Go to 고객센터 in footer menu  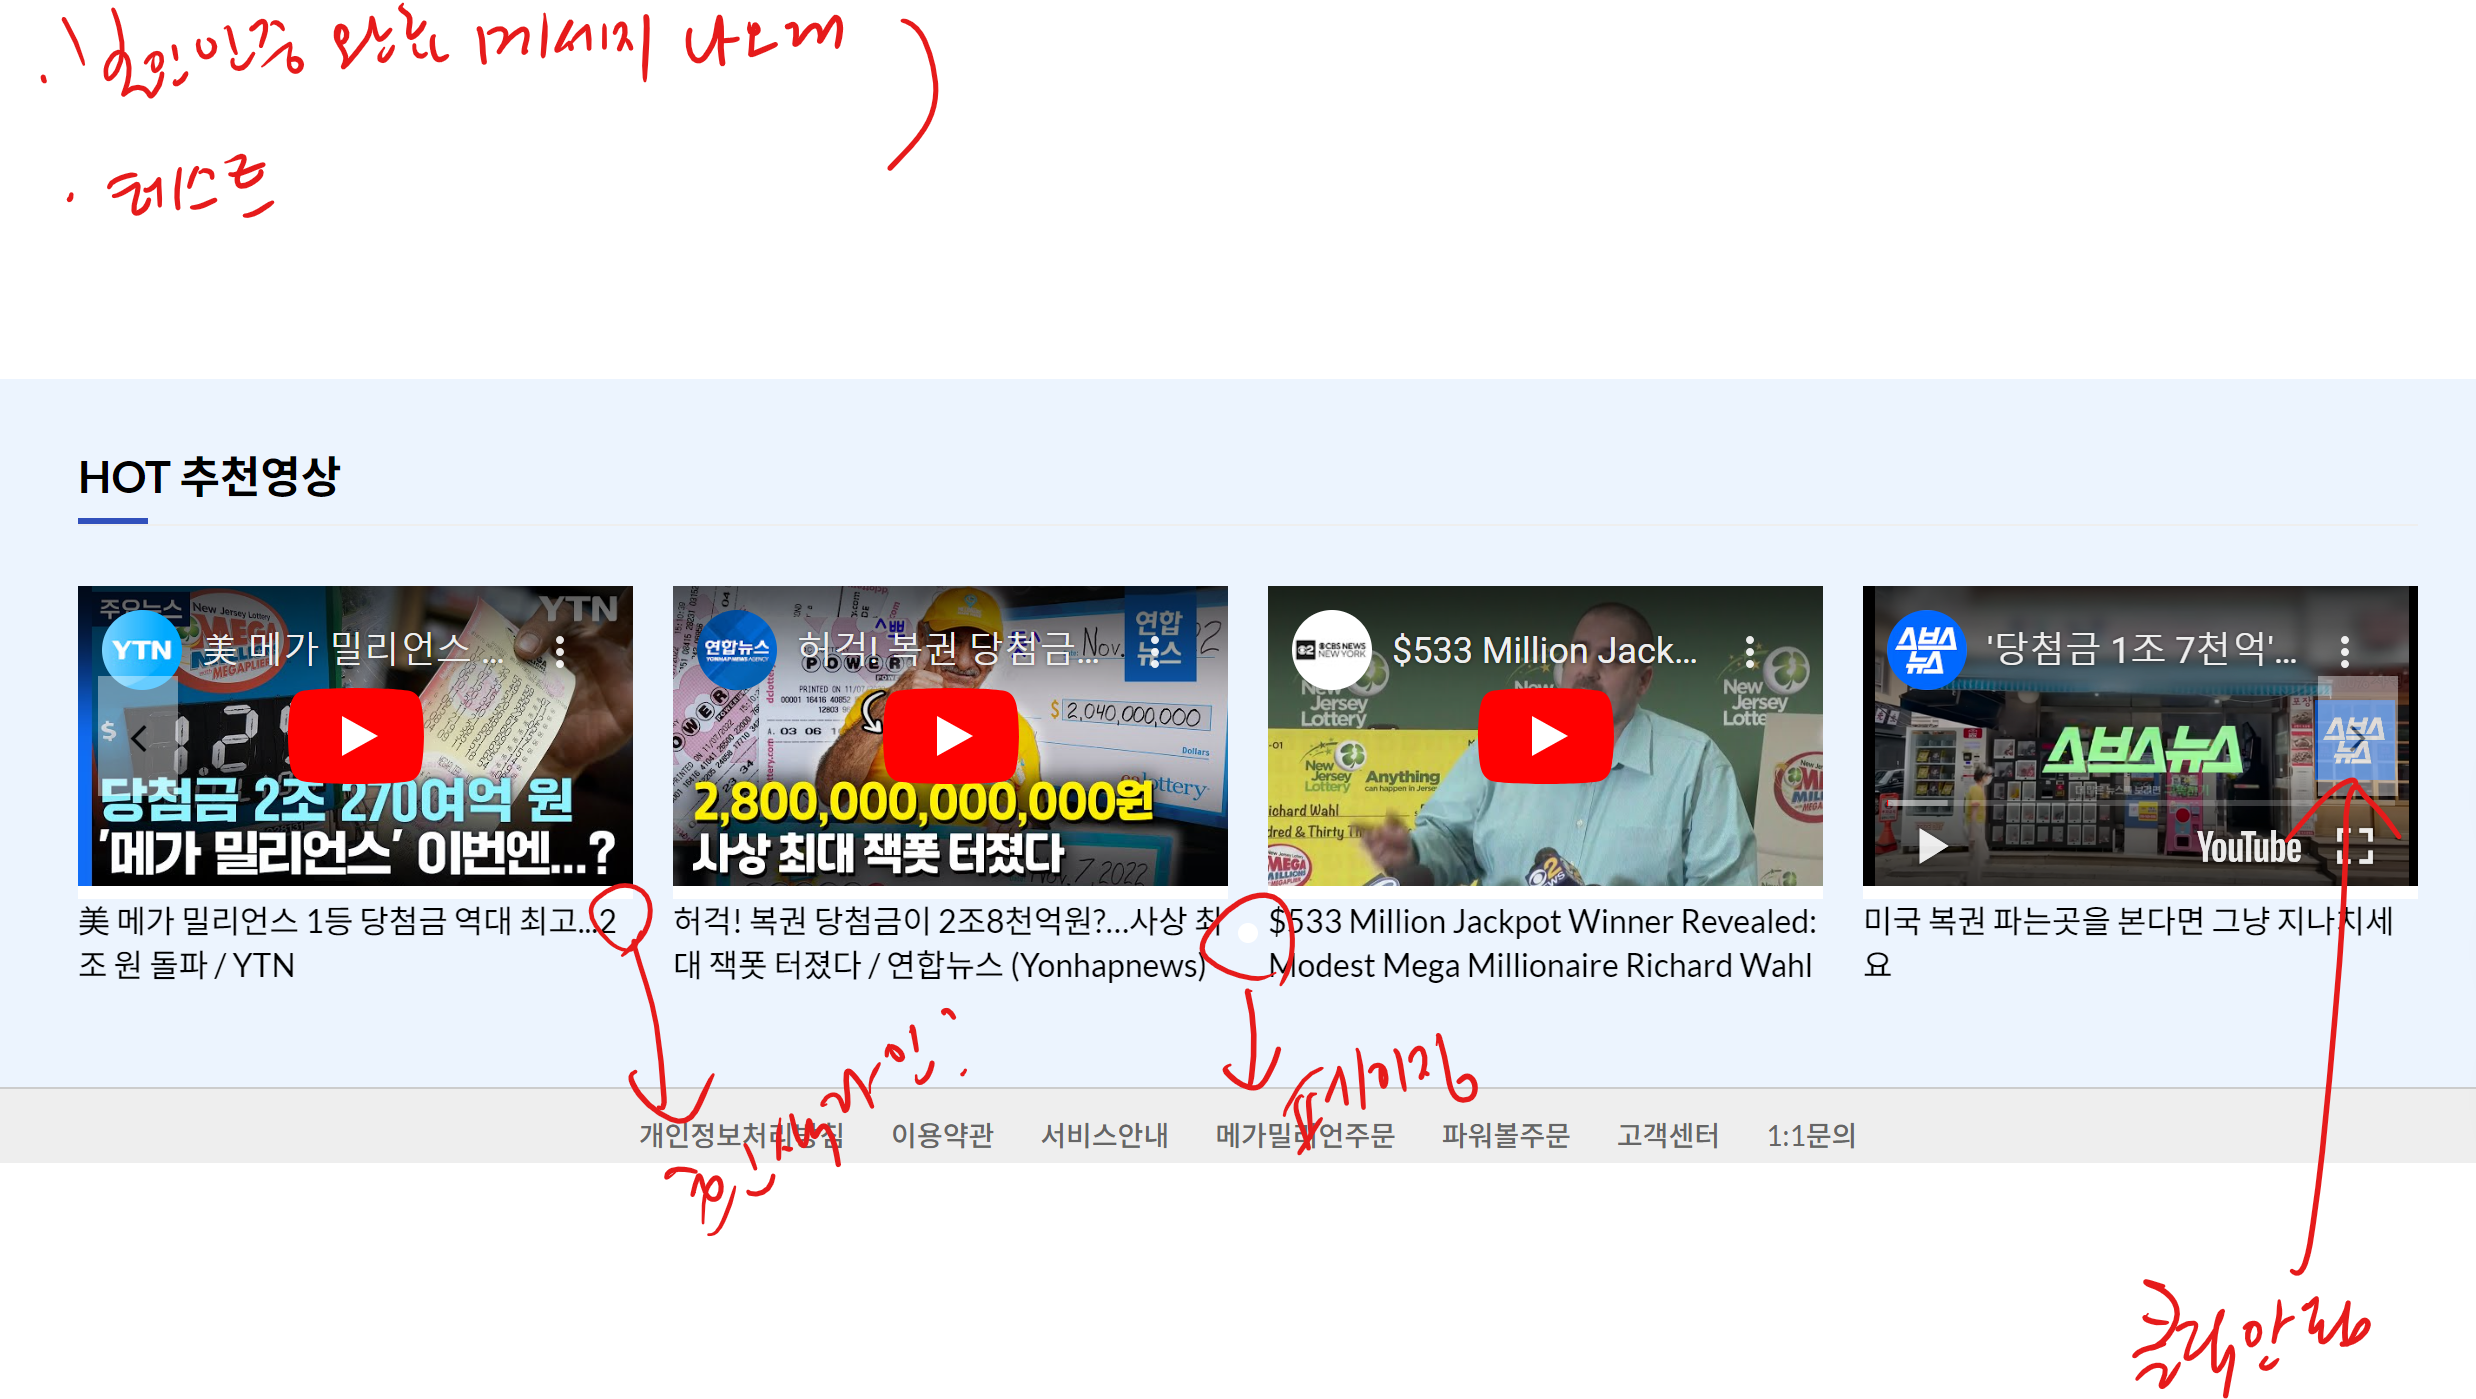tap(1667, 1135)
